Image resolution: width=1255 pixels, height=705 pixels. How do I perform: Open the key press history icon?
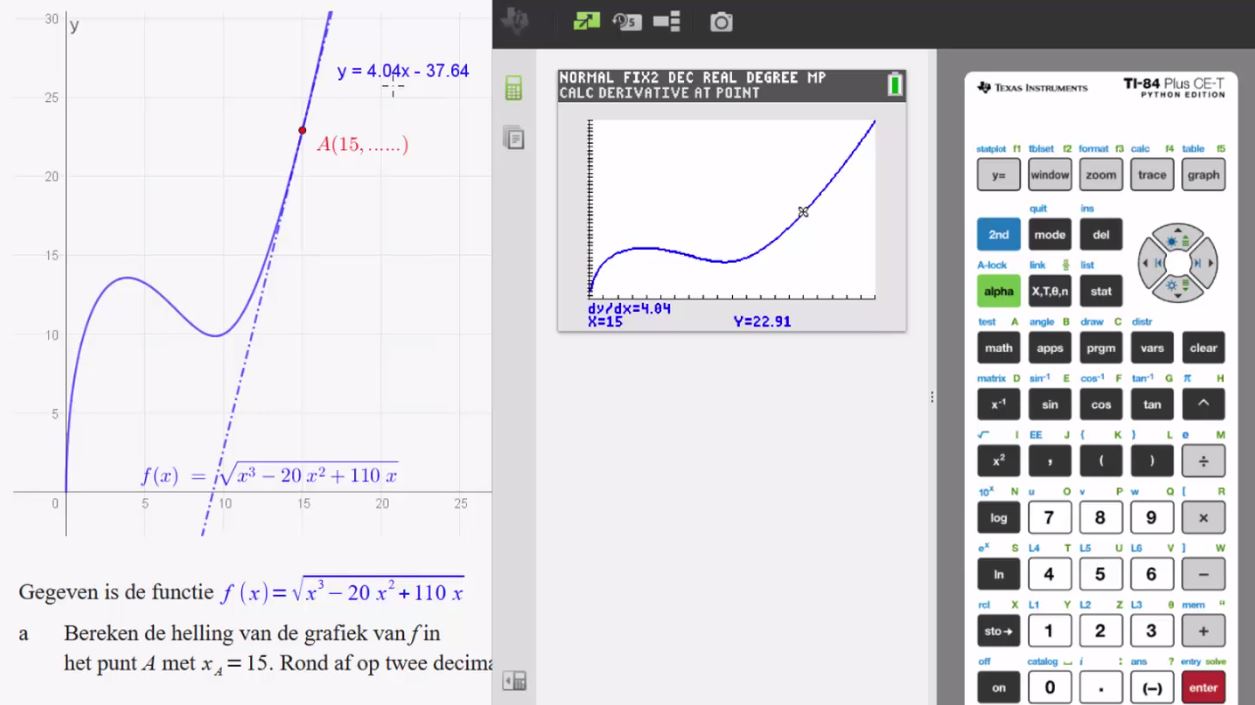(627, 21)
